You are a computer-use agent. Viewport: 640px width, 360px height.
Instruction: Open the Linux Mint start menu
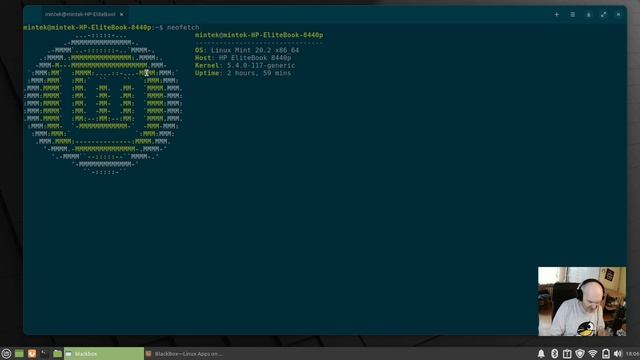tap(6, 353)
